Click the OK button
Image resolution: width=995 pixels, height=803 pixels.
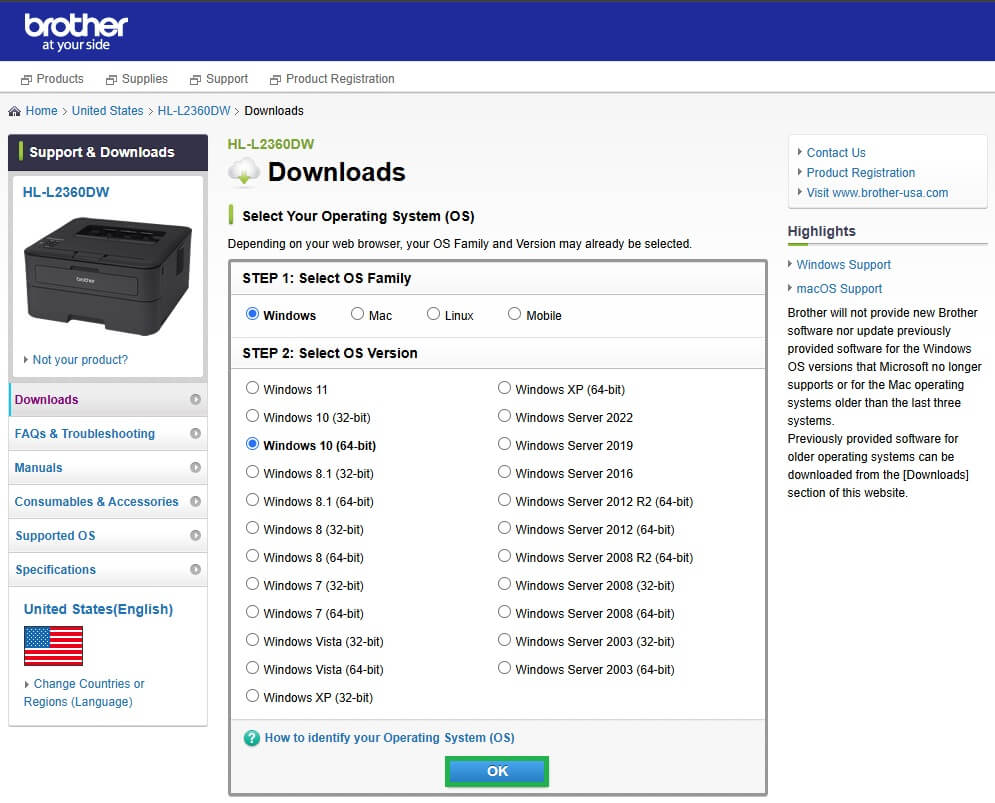pyautogui.click(x=497, y=771)
